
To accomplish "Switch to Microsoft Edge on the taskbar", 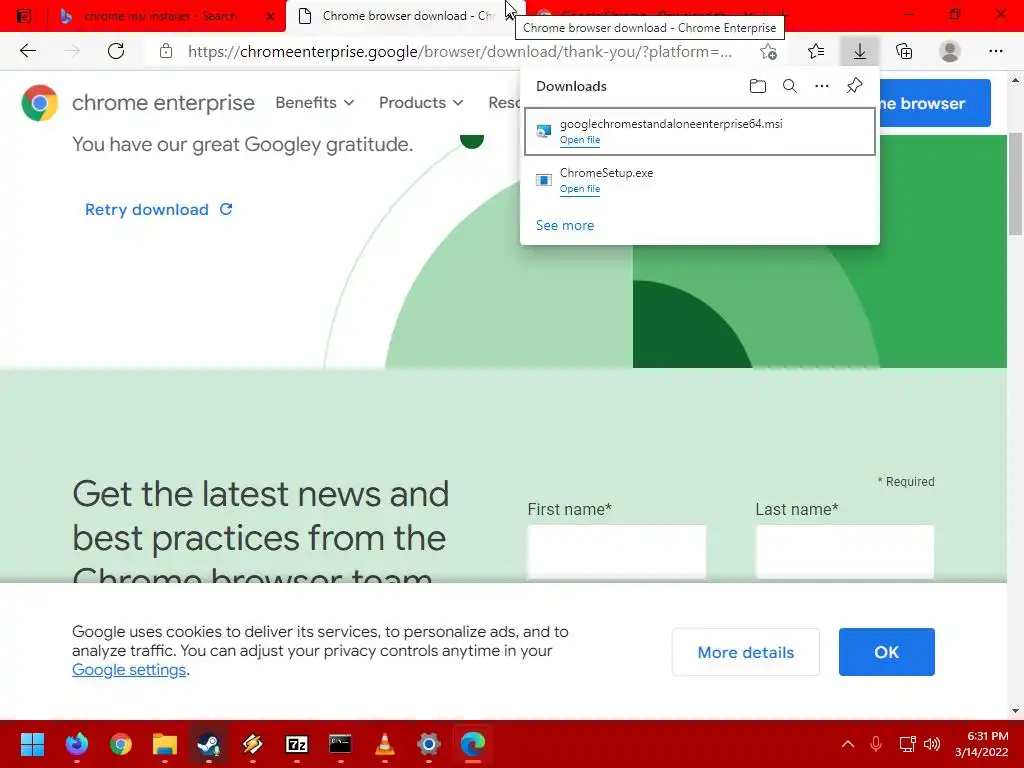I will [473, 744].
